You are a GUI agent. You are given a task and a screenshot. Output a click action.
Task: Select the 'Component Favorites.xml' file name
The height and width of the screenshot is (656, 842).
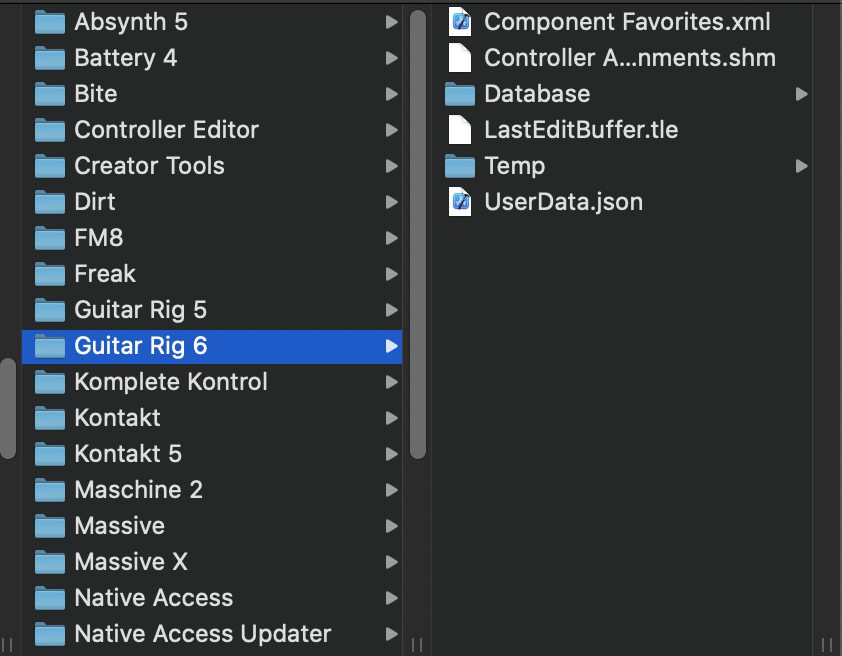[x=627, y=22]
